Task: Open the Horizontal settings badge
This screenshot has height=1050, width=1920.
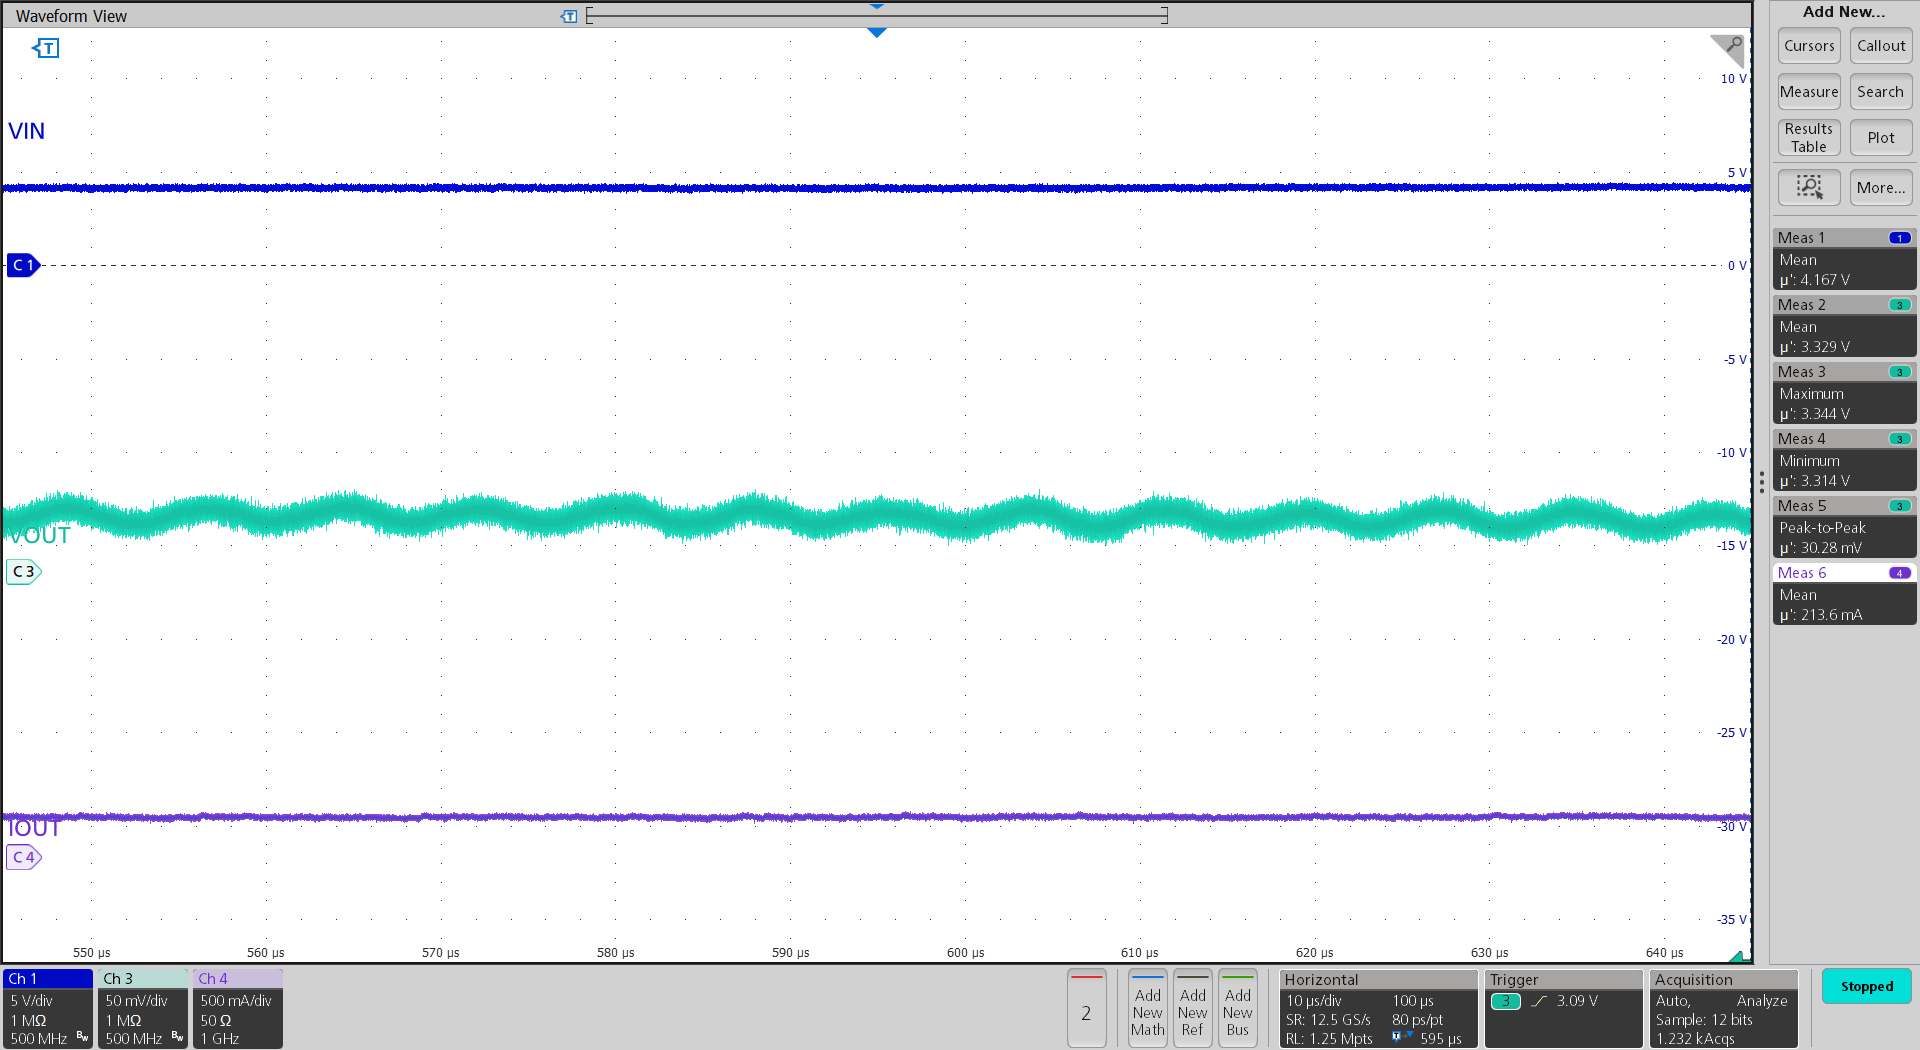Action: (1378, 1009)
